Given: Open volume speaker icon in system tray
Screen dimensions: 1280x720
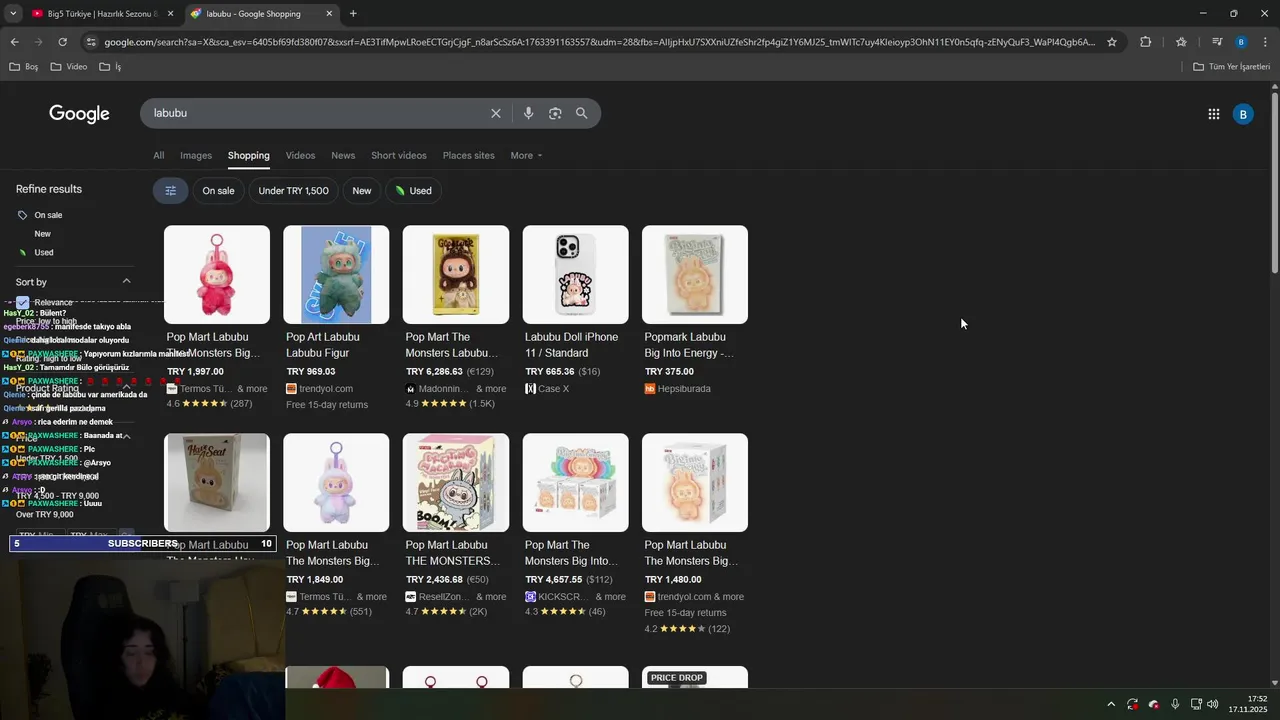Looking at the screenshot, I should [1213, 704].
